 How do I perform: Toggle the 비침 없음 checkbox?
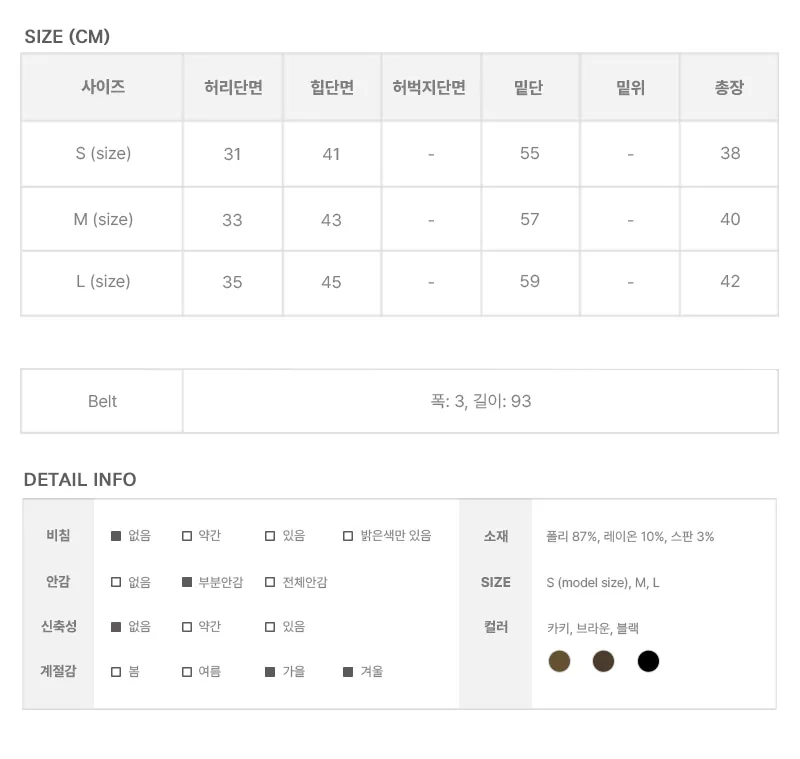[116, 536]
